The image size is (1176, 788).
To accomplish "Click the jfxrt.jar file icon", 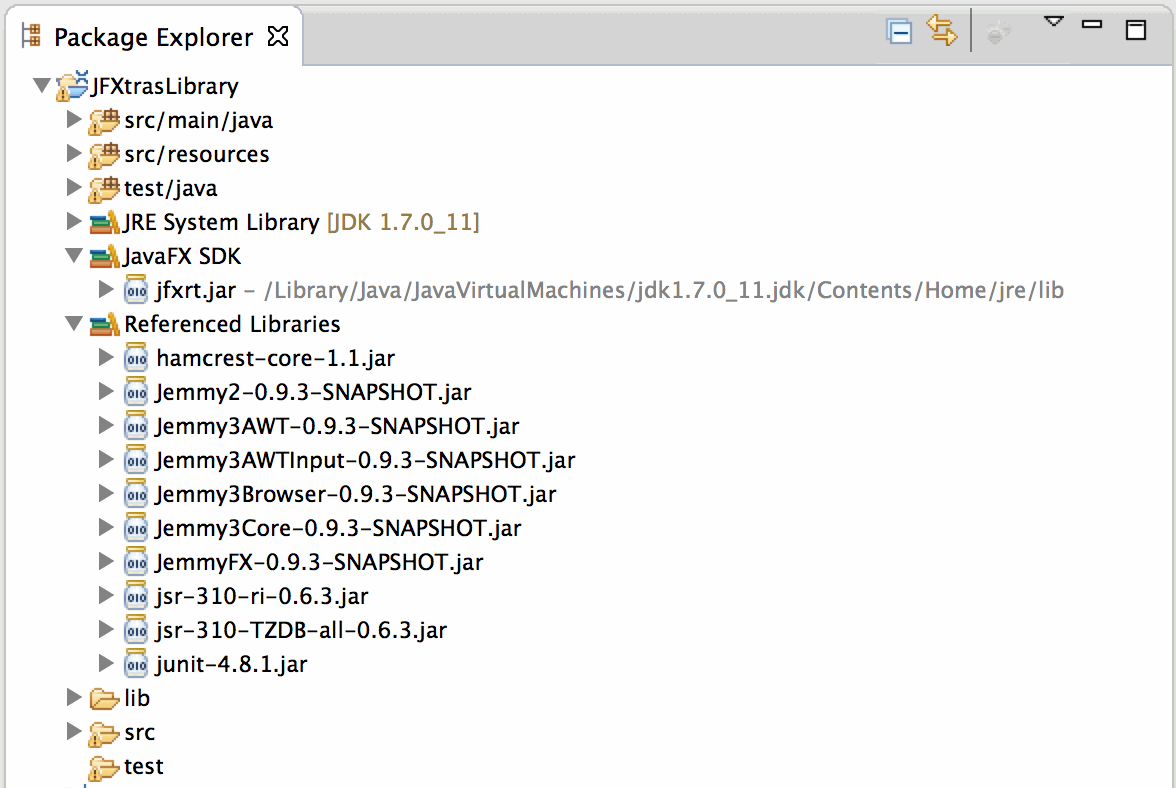I will tap(136, 291).
